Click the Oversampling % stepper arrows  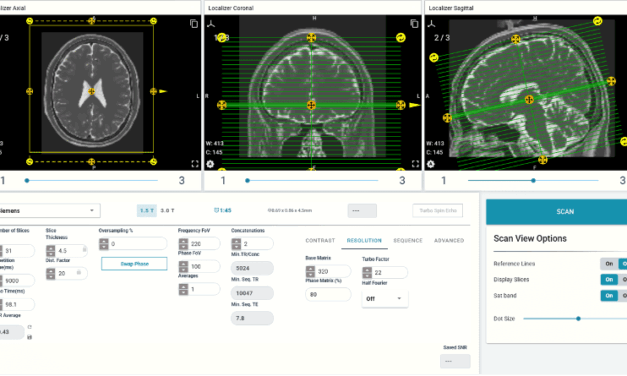[x=104, y=244]
